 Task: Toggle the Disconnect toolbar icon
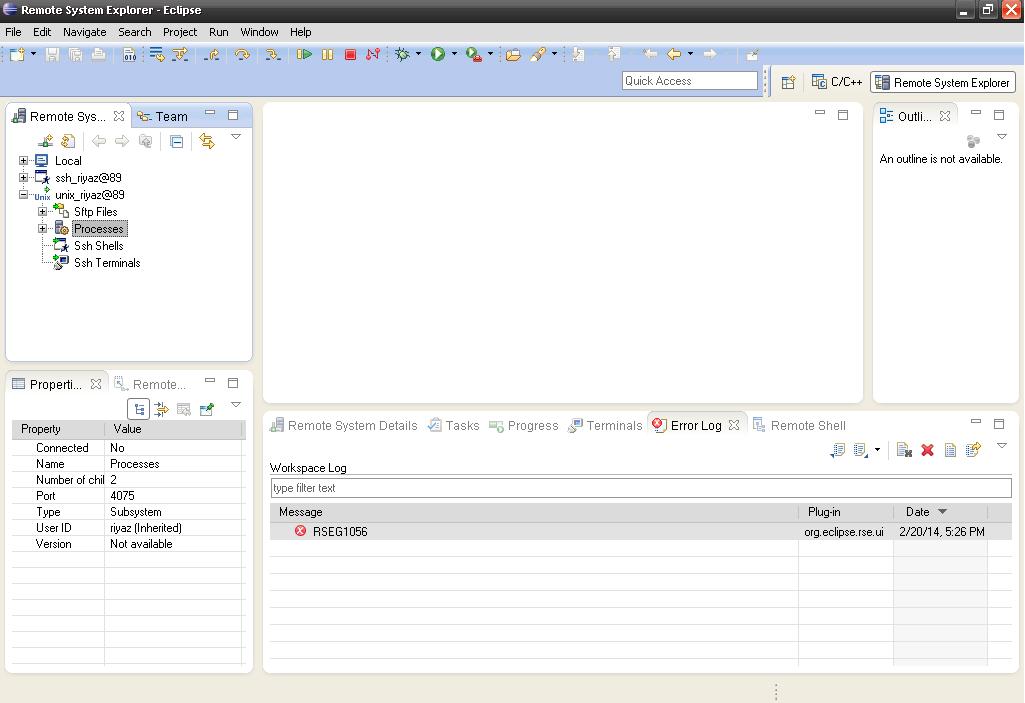click(373, 55)
